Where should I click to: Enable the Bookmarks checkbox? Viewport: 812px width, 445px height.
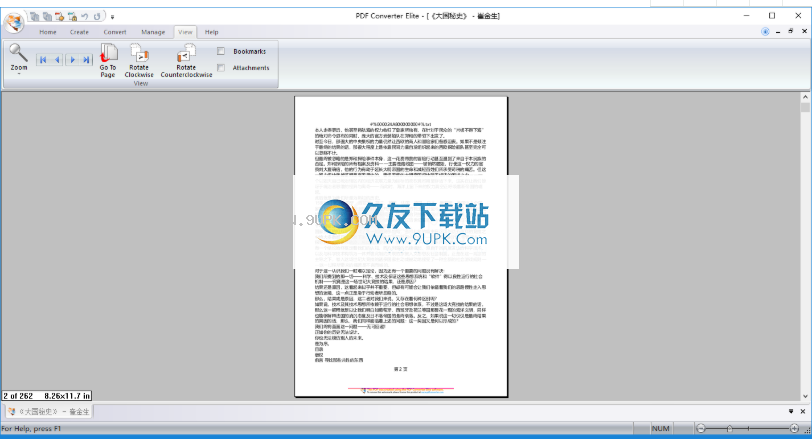[221, 51]
